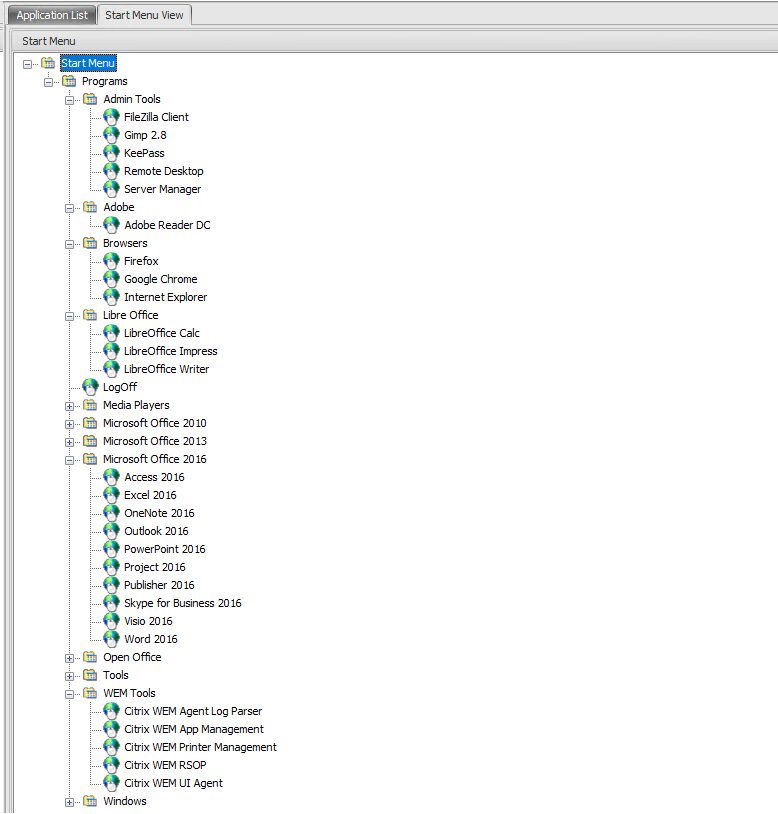This screenshot has height=814, width=778.
Task: Click the Citrix WEM App Management icon
Action: point(111,729)
